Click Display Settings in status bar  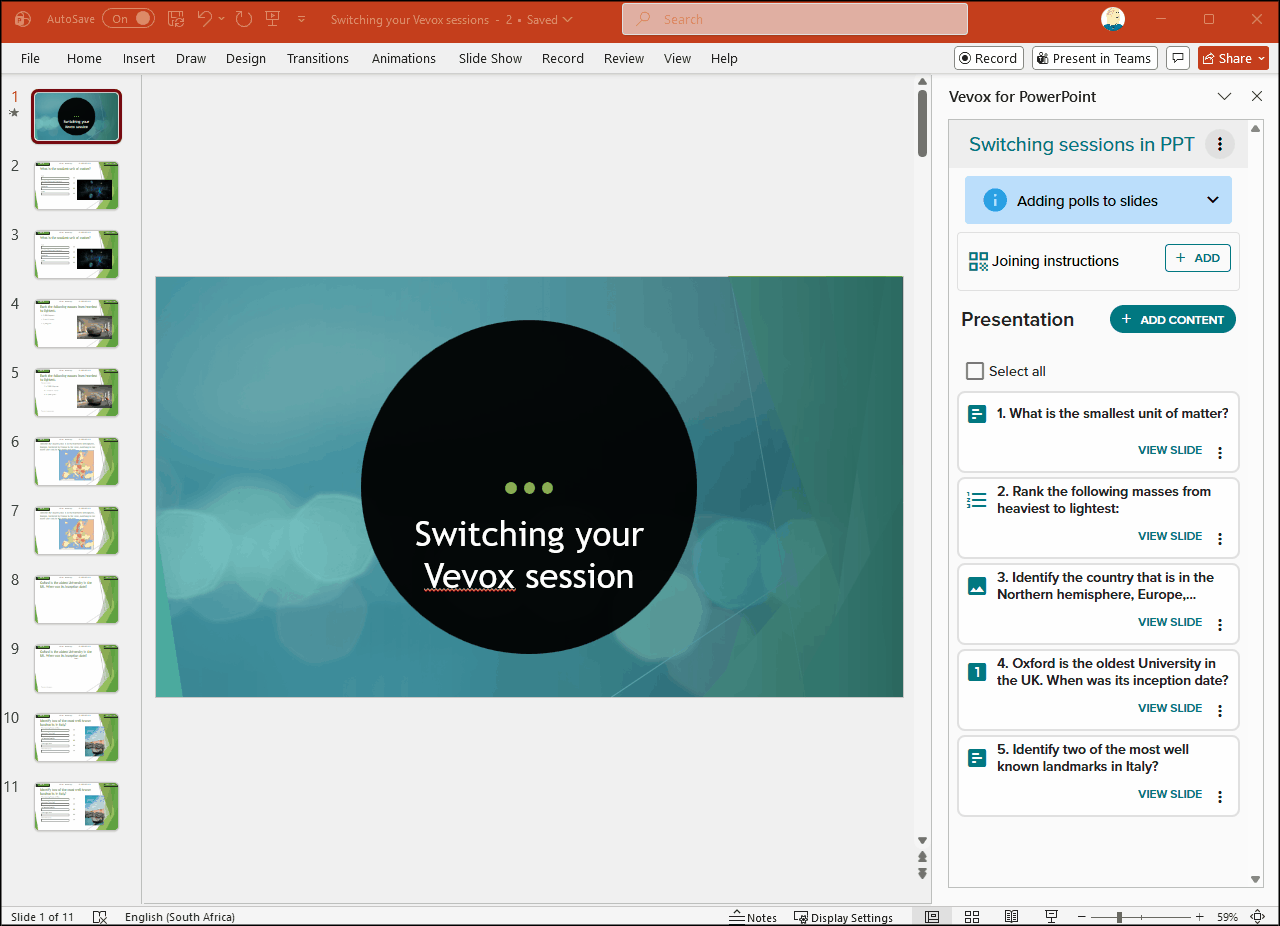[x=843, y=917]
